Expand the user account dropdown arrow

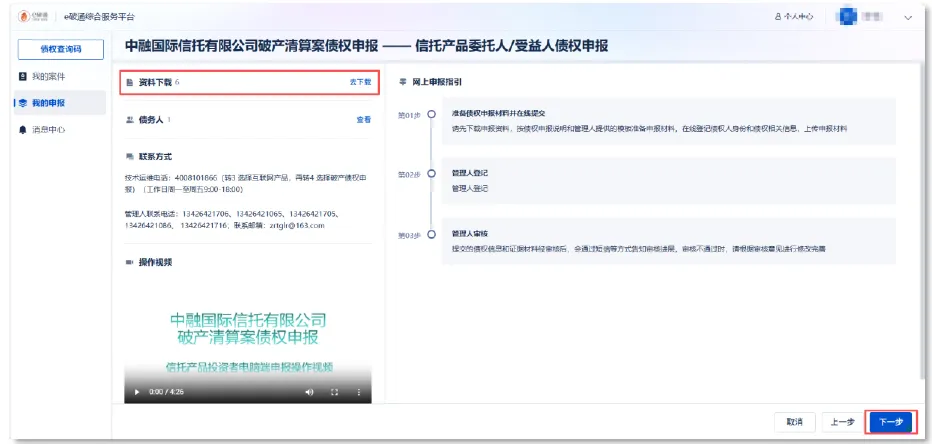(x=908, y=18)
